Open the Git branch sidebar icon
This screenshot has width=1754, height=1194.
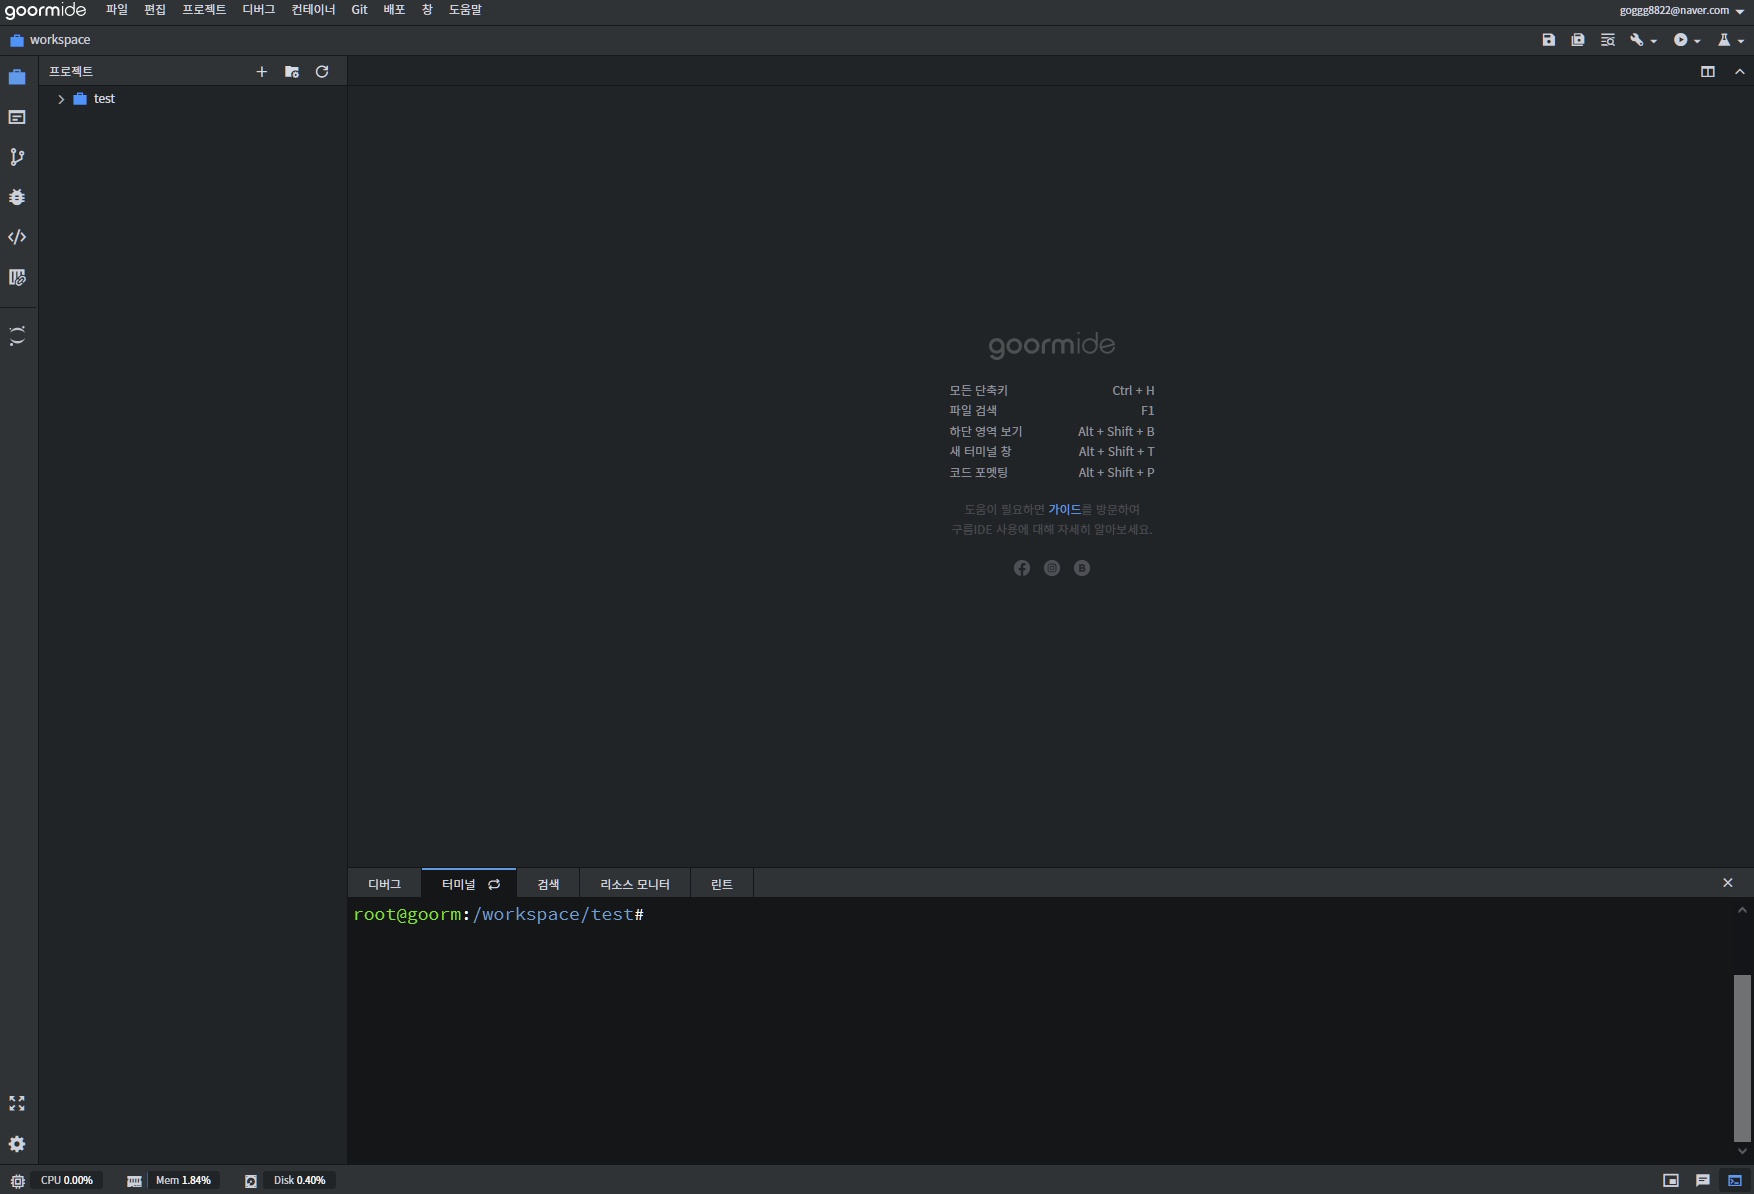(x=17, y=157)
